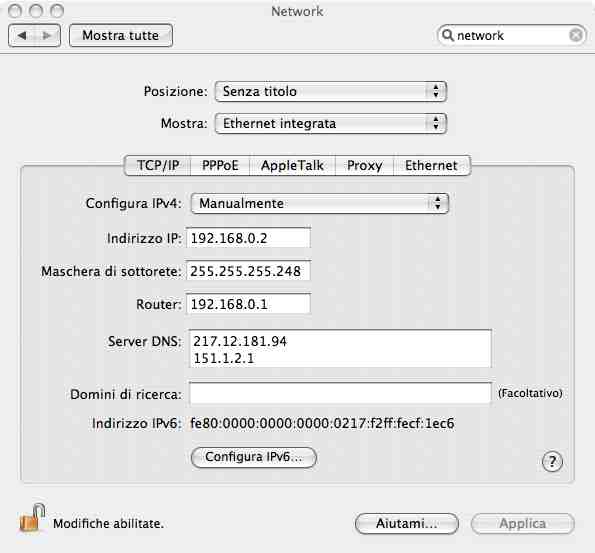This screenshot has height=553, width=595.
Task: Switch to the AppleTalk tab
Action: pyautogui.click(x=292, y=165)
